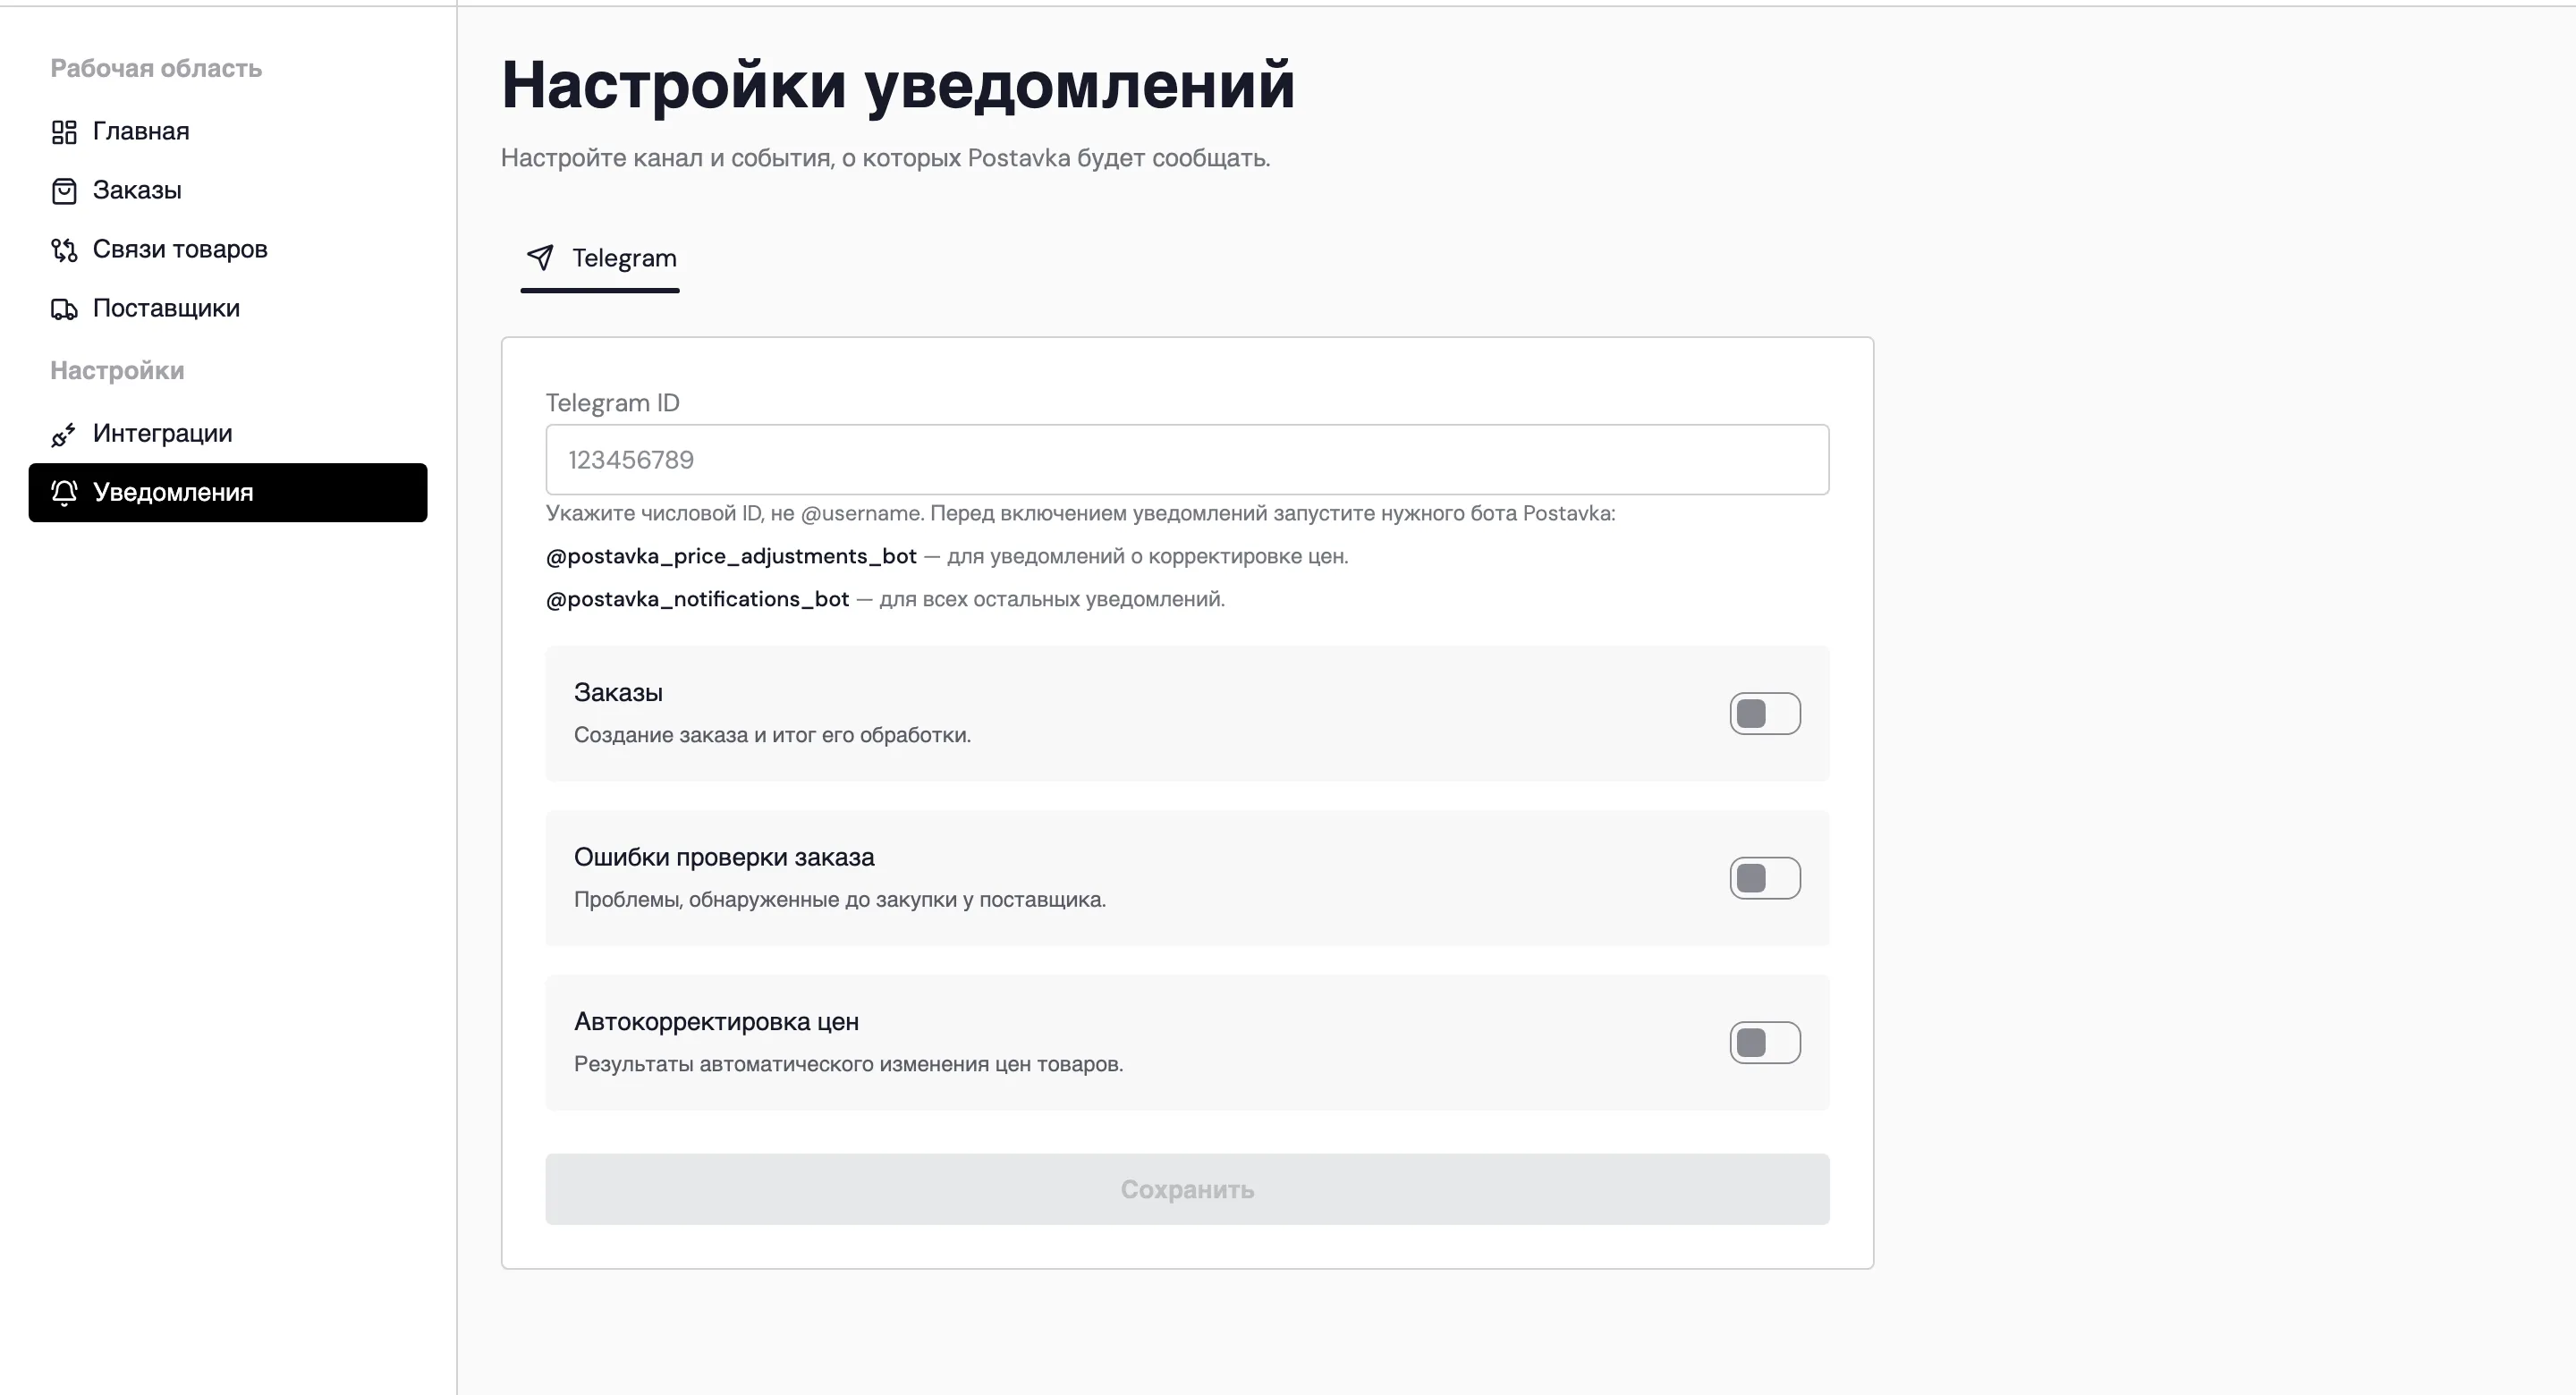This screenshot has width=2576, height=1395.
Task: Enable the Заказы notifications toggle
Action: point(1765,714)
